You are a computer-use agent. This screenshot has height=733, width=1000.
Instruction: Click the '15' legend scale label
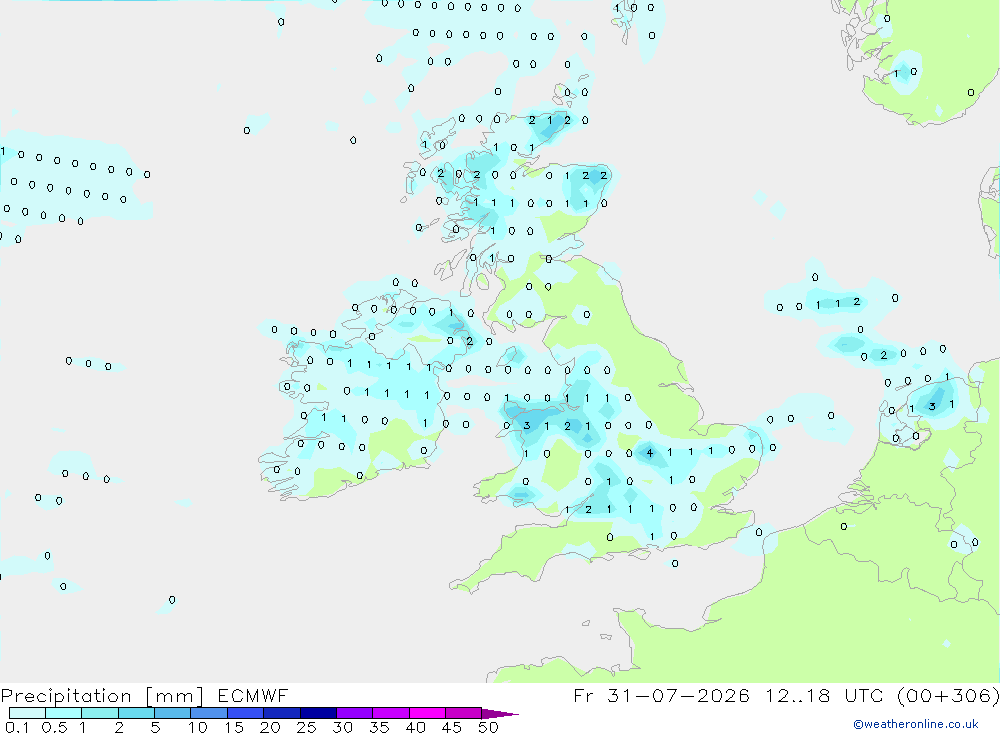(x=234, y=727)
